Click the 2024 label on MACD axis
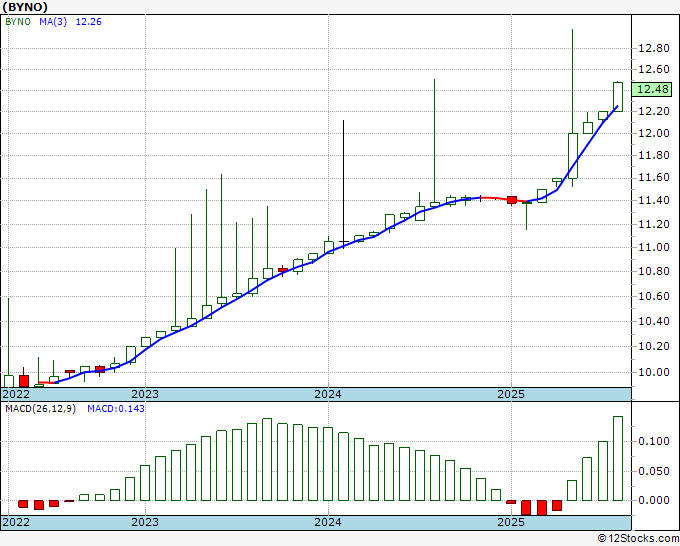This screenshot has width=680, height=546. click(328, 522)
